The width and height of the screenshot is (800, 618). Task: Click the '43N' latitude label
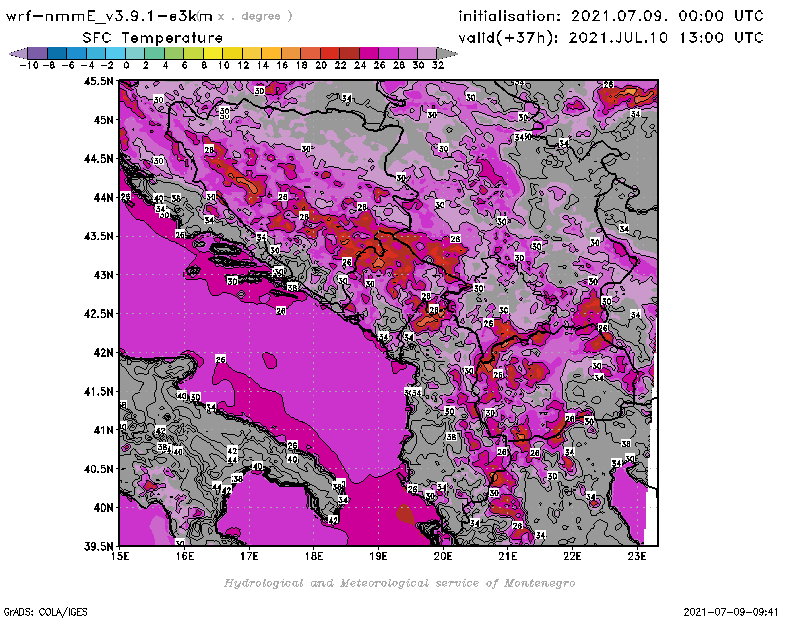[103, 275]
